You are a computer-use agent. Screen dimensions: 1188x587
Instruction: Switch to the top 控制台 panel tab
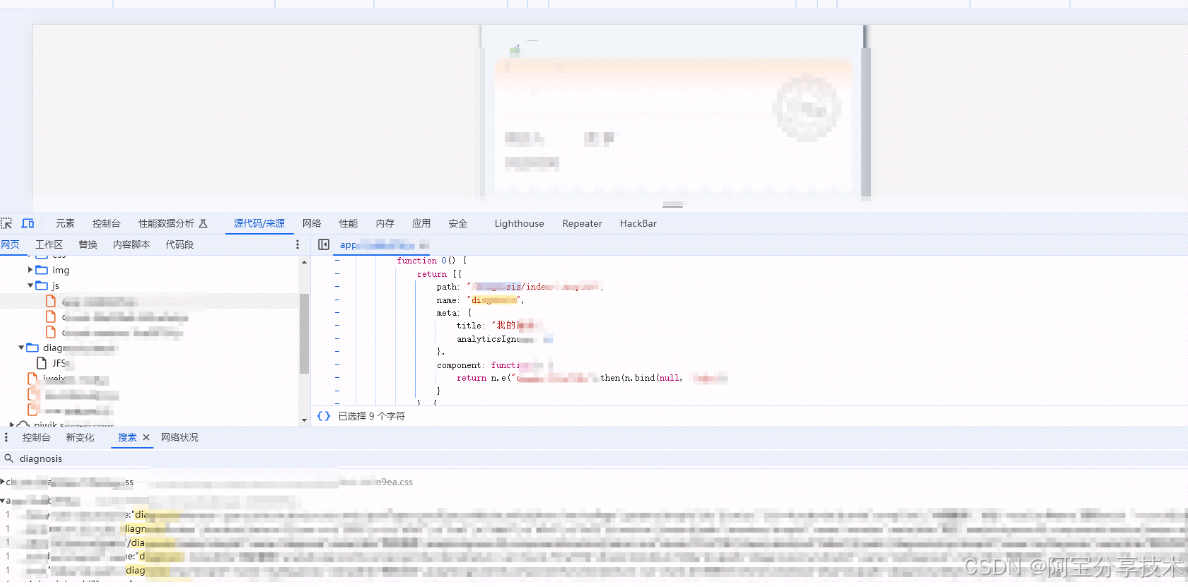pos(106,223)
